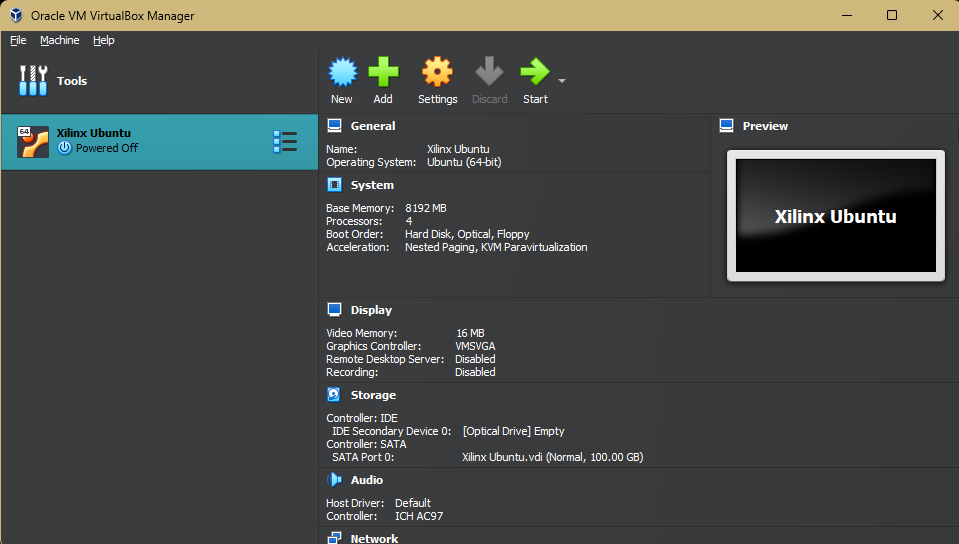Image resolution: width=959 pixels, height=544 pixels.
Task: Start the VM with the green arrow
Action: [535, 72]
